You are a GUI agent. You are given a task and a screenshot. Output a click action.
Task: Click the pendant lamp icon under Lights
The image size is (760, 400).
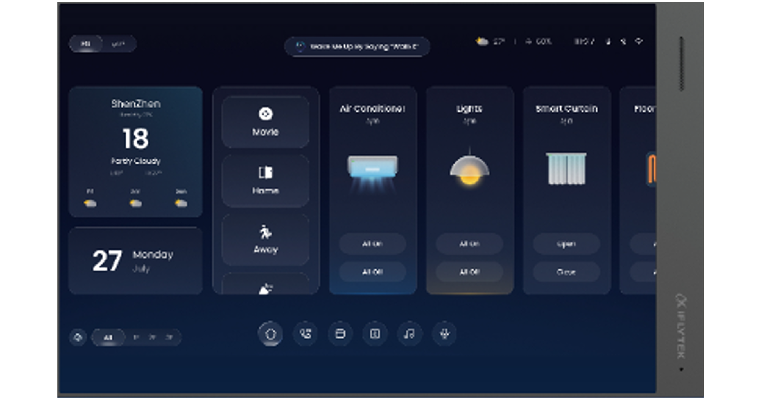coord(469,169)
